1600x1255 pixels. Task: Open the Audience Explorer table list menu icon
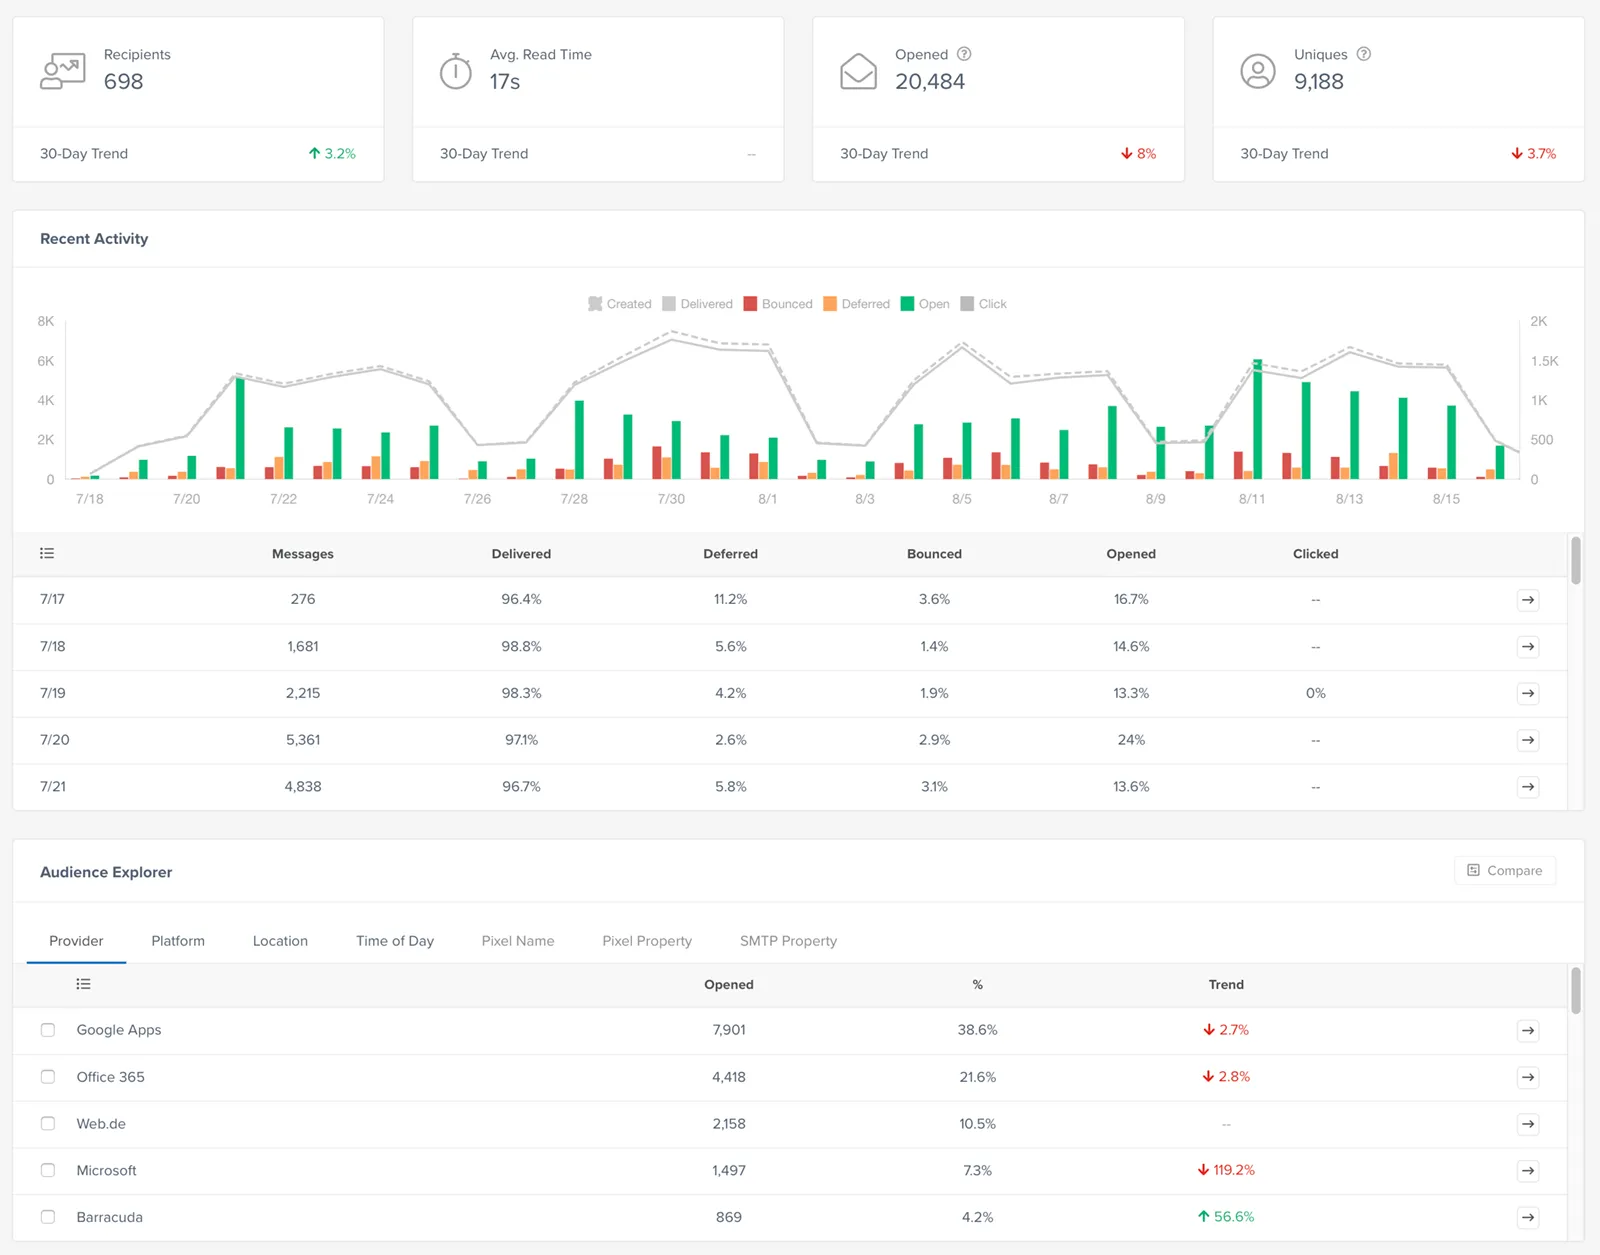(83, 984)
